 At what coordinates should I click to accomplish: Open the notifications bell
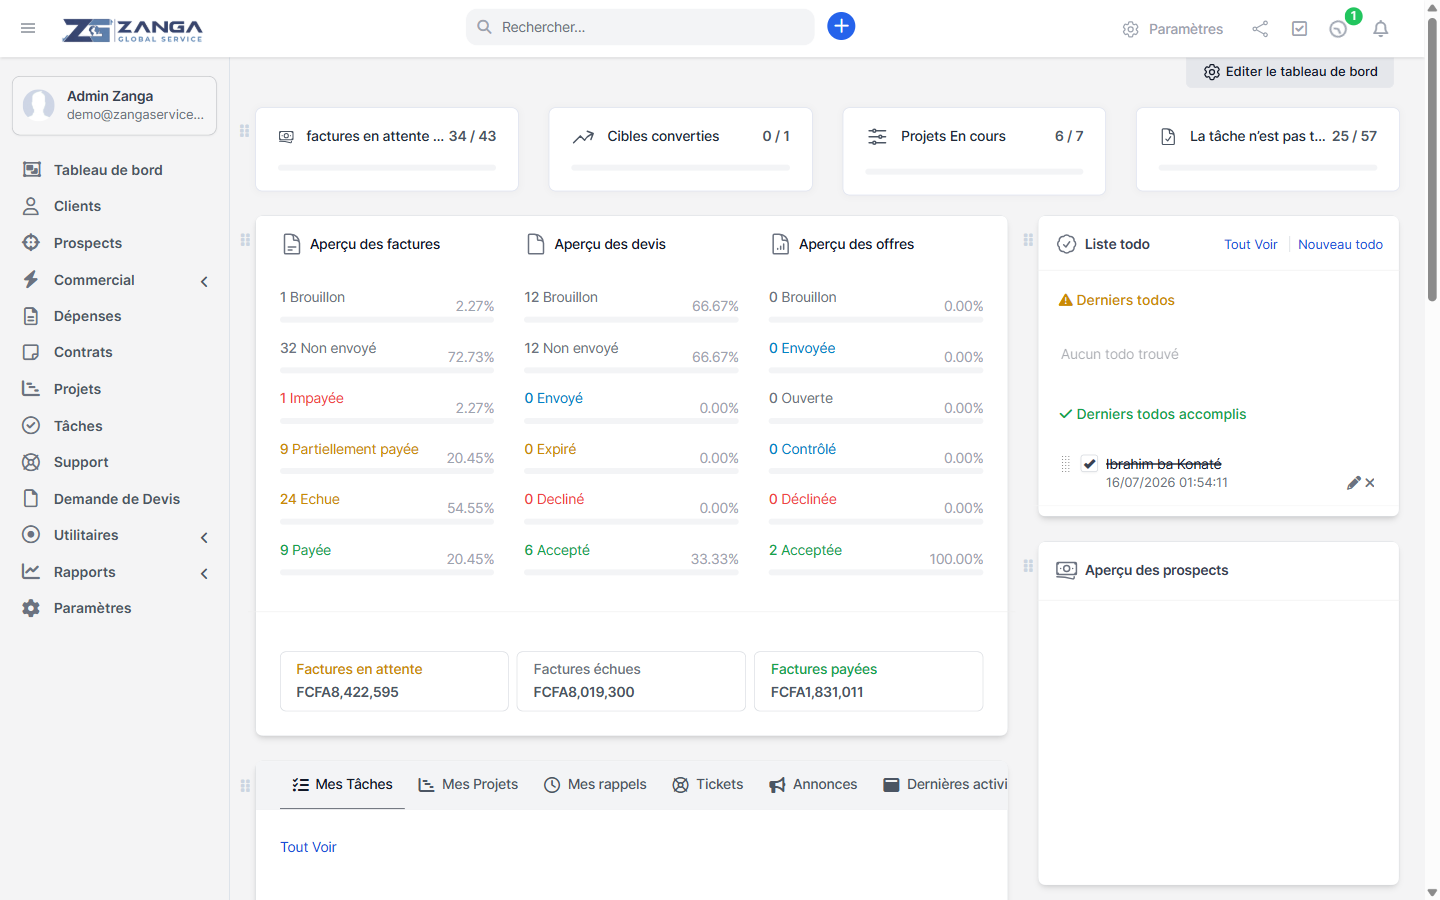pyautogui.click(x=1381, y=29)
